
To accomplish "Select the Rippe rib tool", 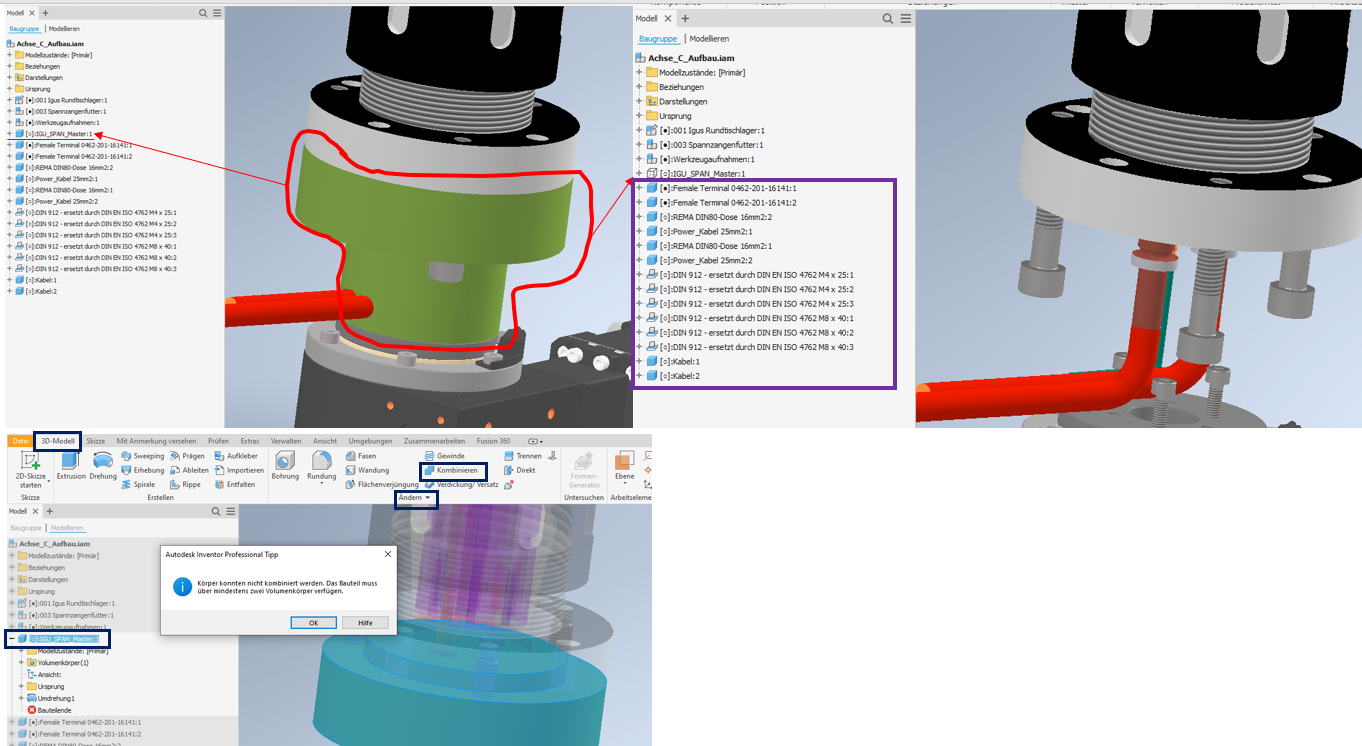I will [x=185, y=484].
